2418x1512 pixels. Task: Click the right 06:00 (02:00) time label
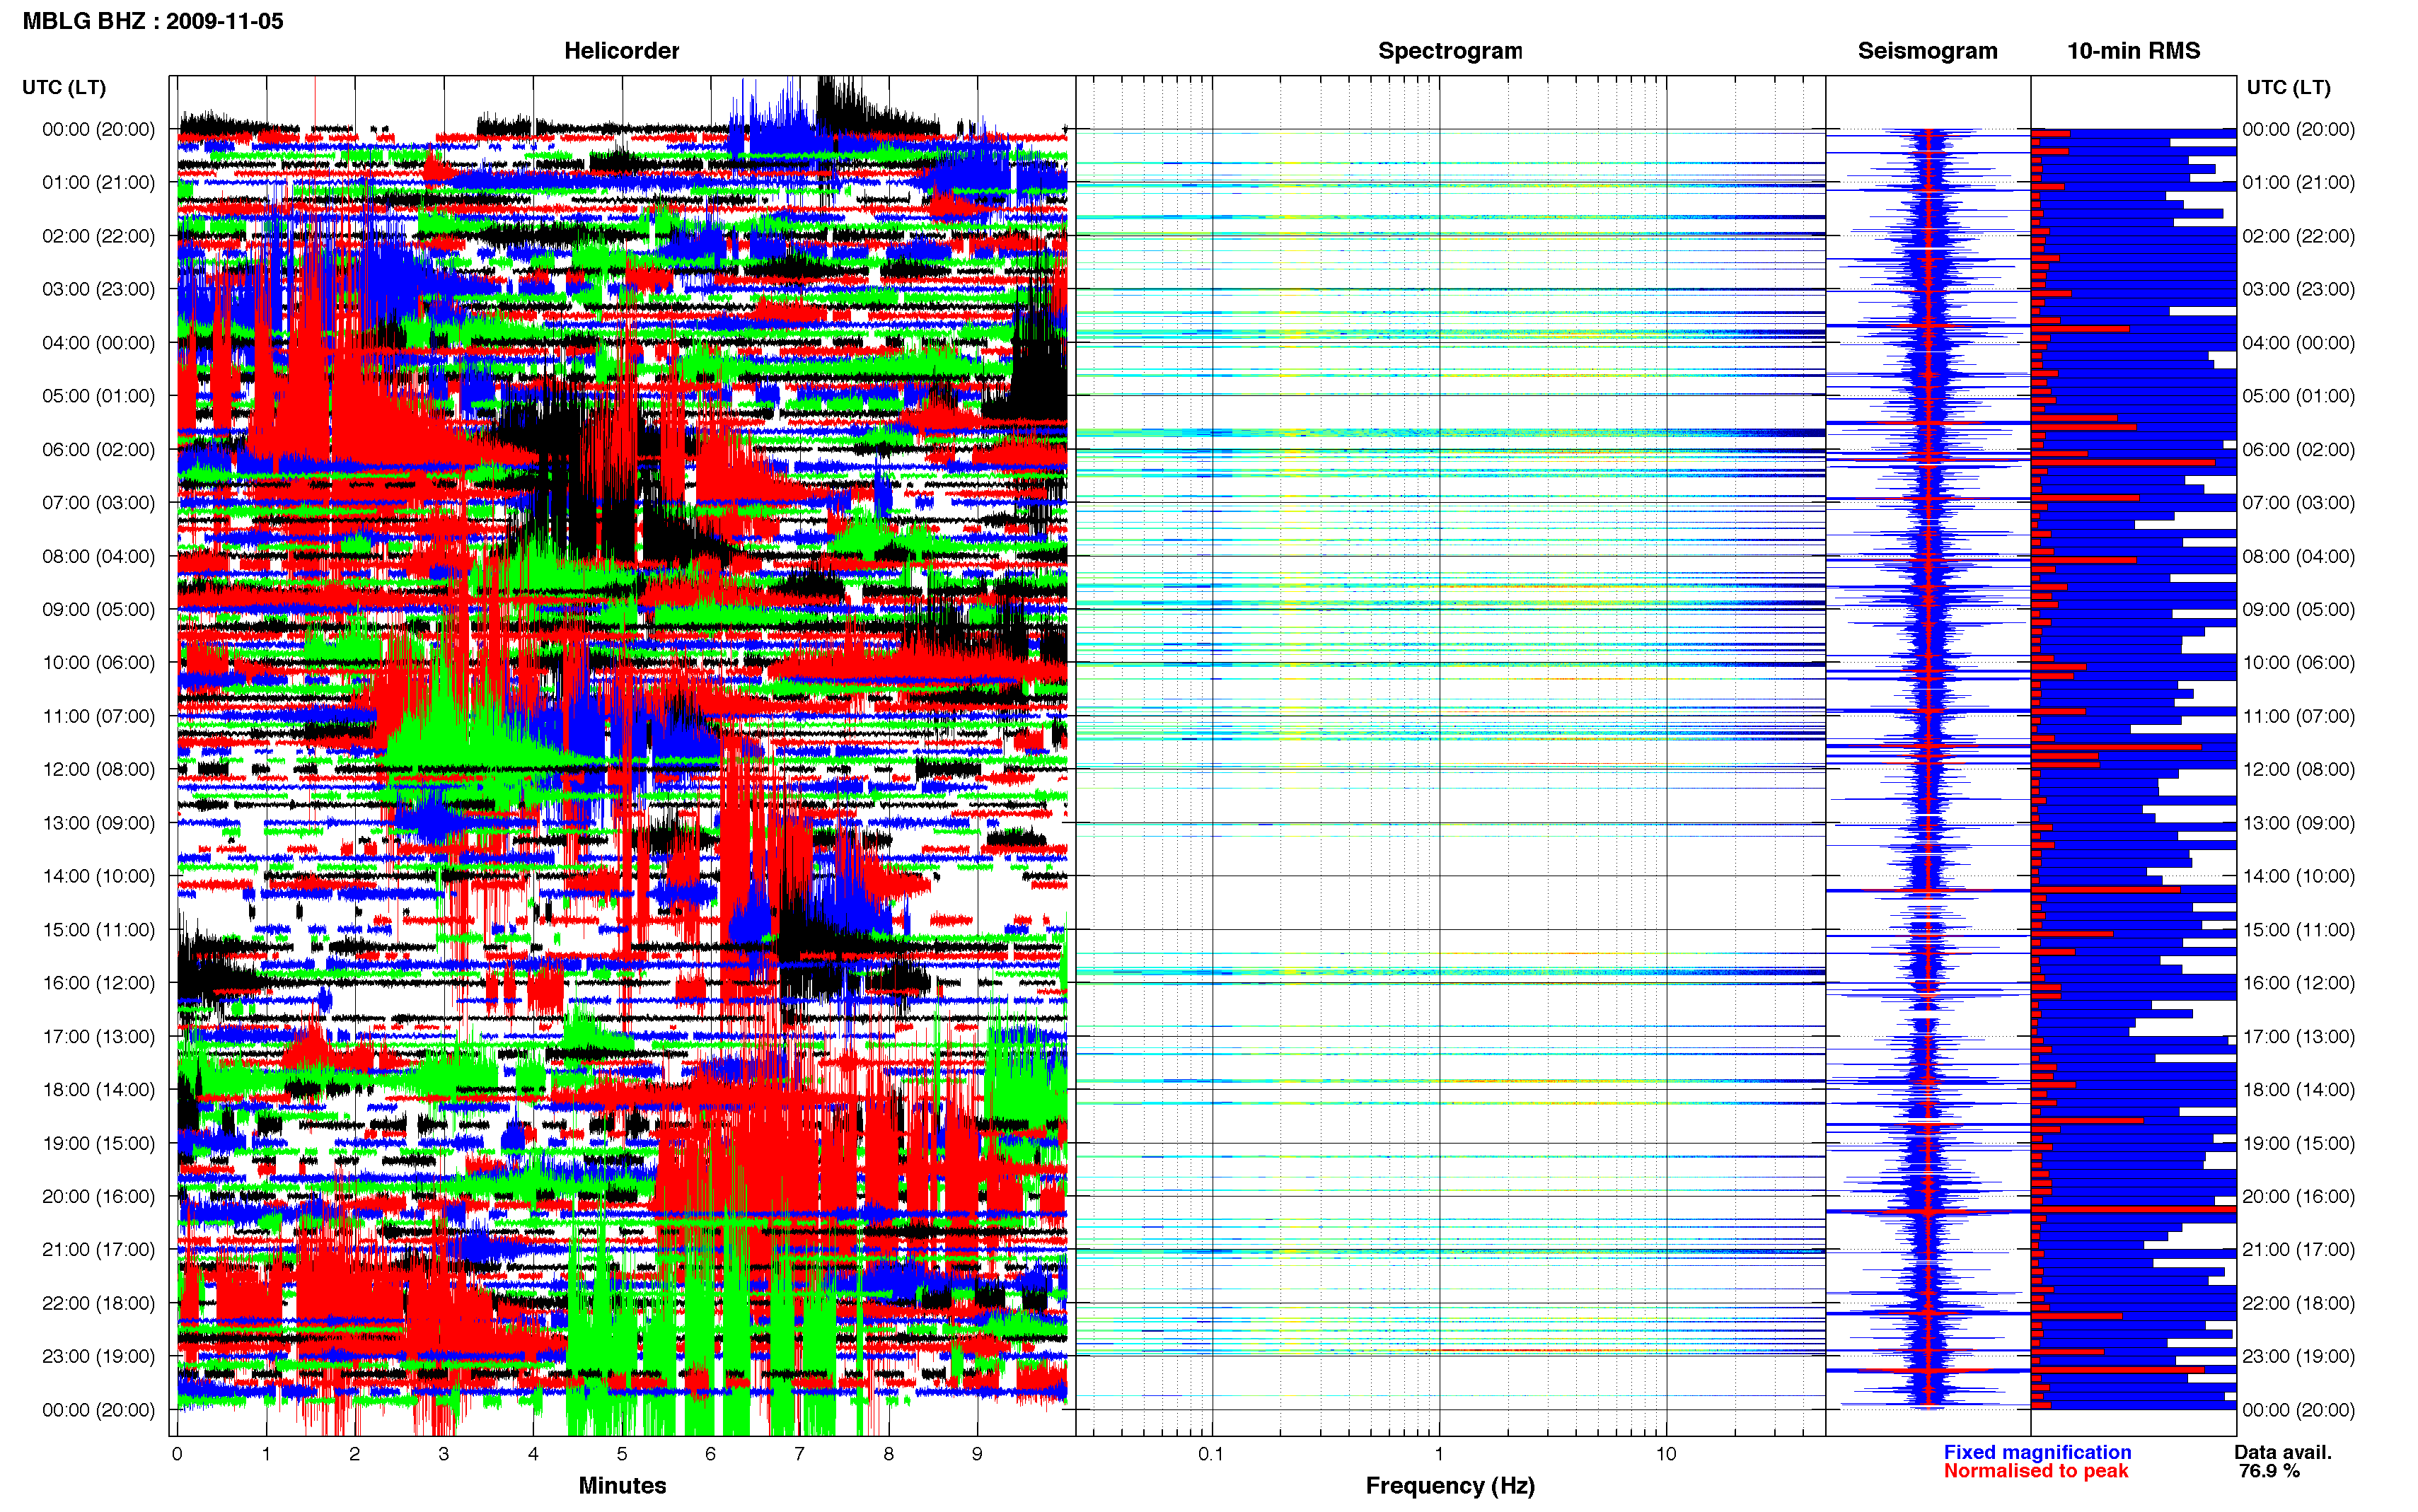tap(2298, 449)
